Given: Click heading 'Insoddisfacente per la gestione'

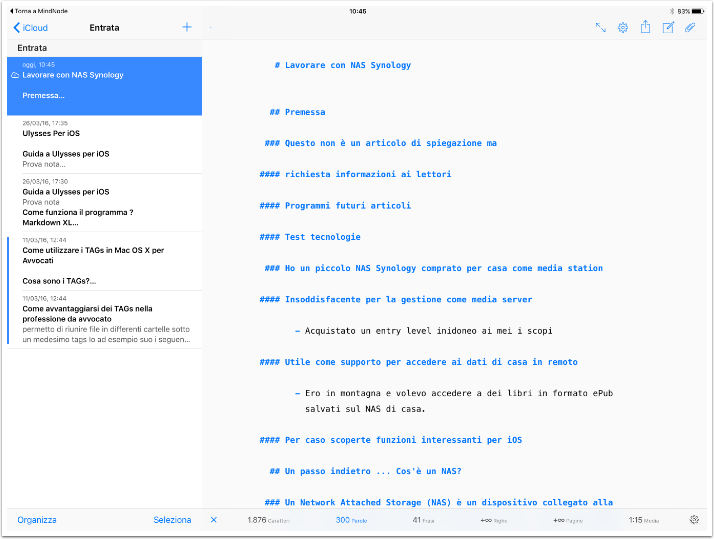Looking at the screenshot, I should tap(396, 299).
